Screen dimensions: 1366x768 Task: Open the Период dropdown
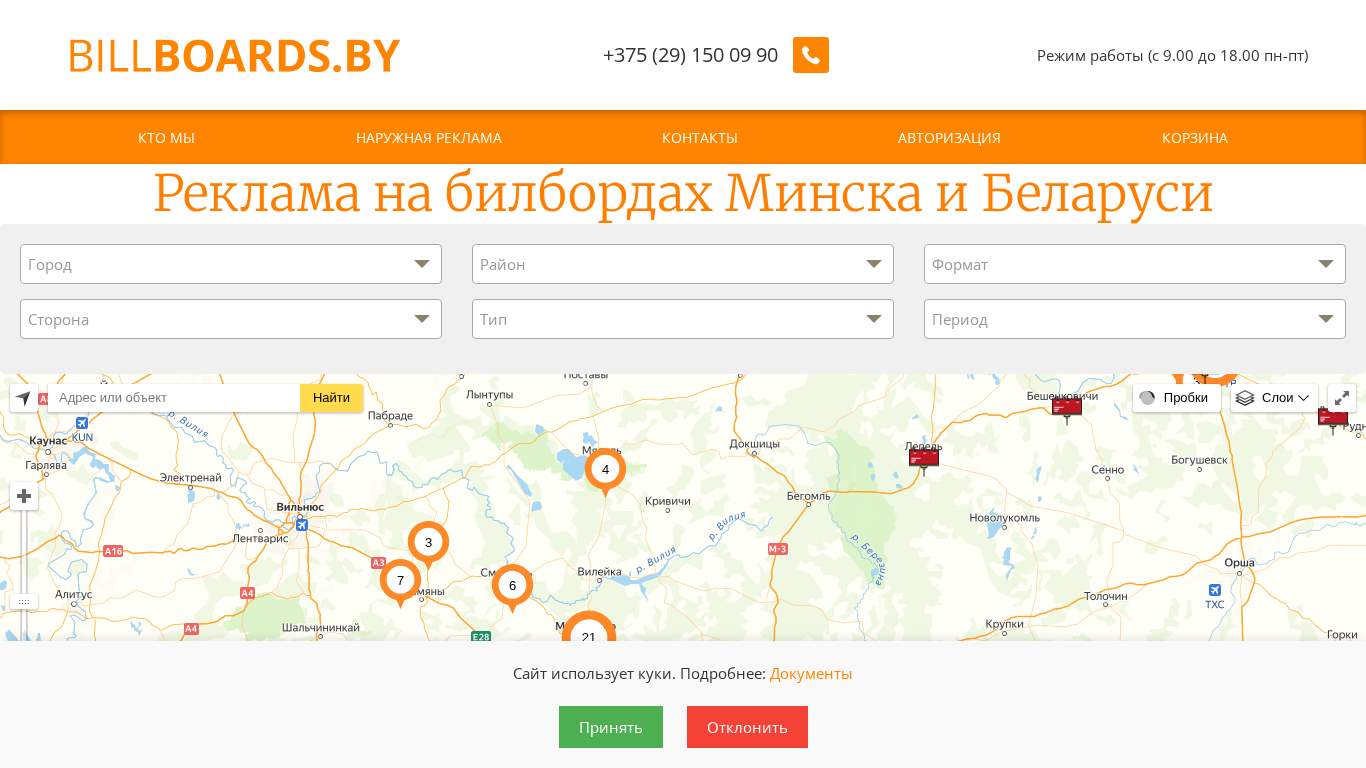[1135, 319]
